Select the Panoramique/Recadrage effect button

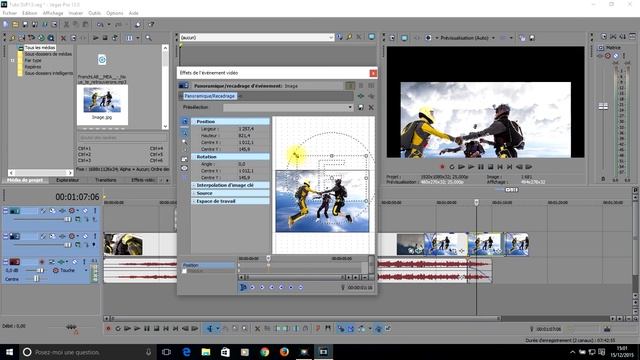[x=209, y=96]
